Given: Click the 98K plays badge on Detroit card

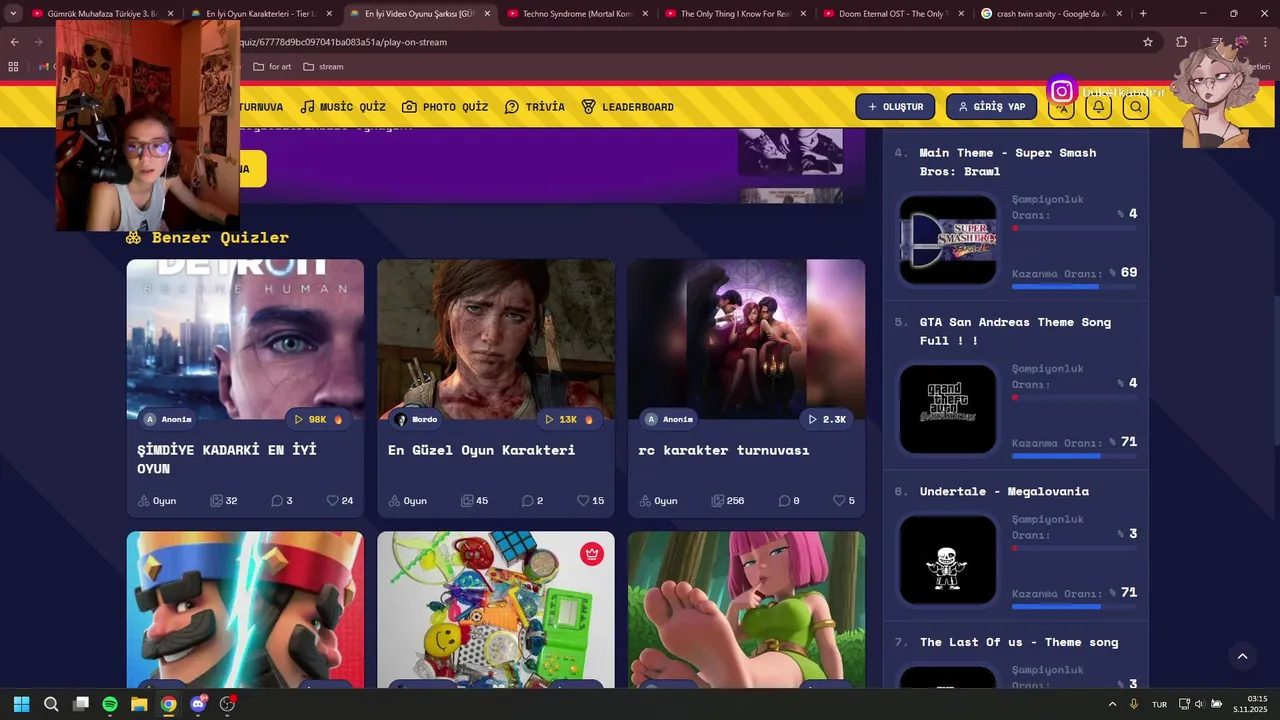Looking at the screenshot, I should point(319,419).
